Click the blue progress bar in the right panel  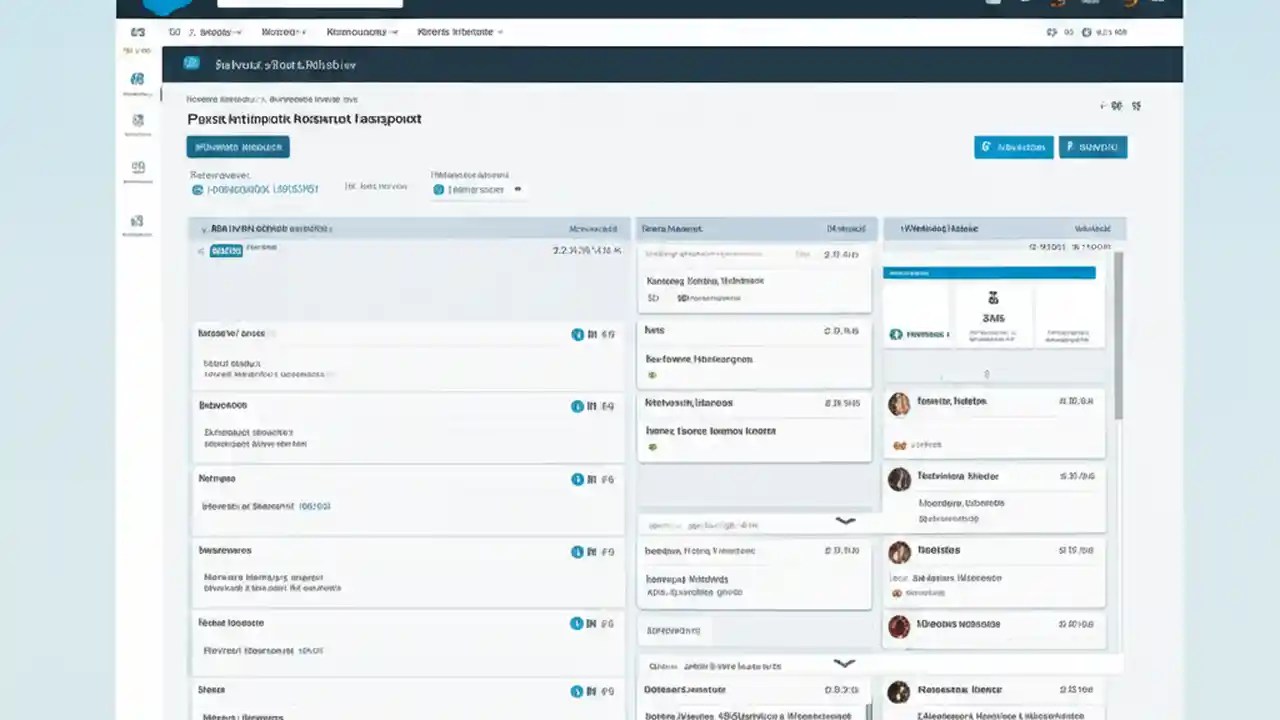tap(988, 272)
